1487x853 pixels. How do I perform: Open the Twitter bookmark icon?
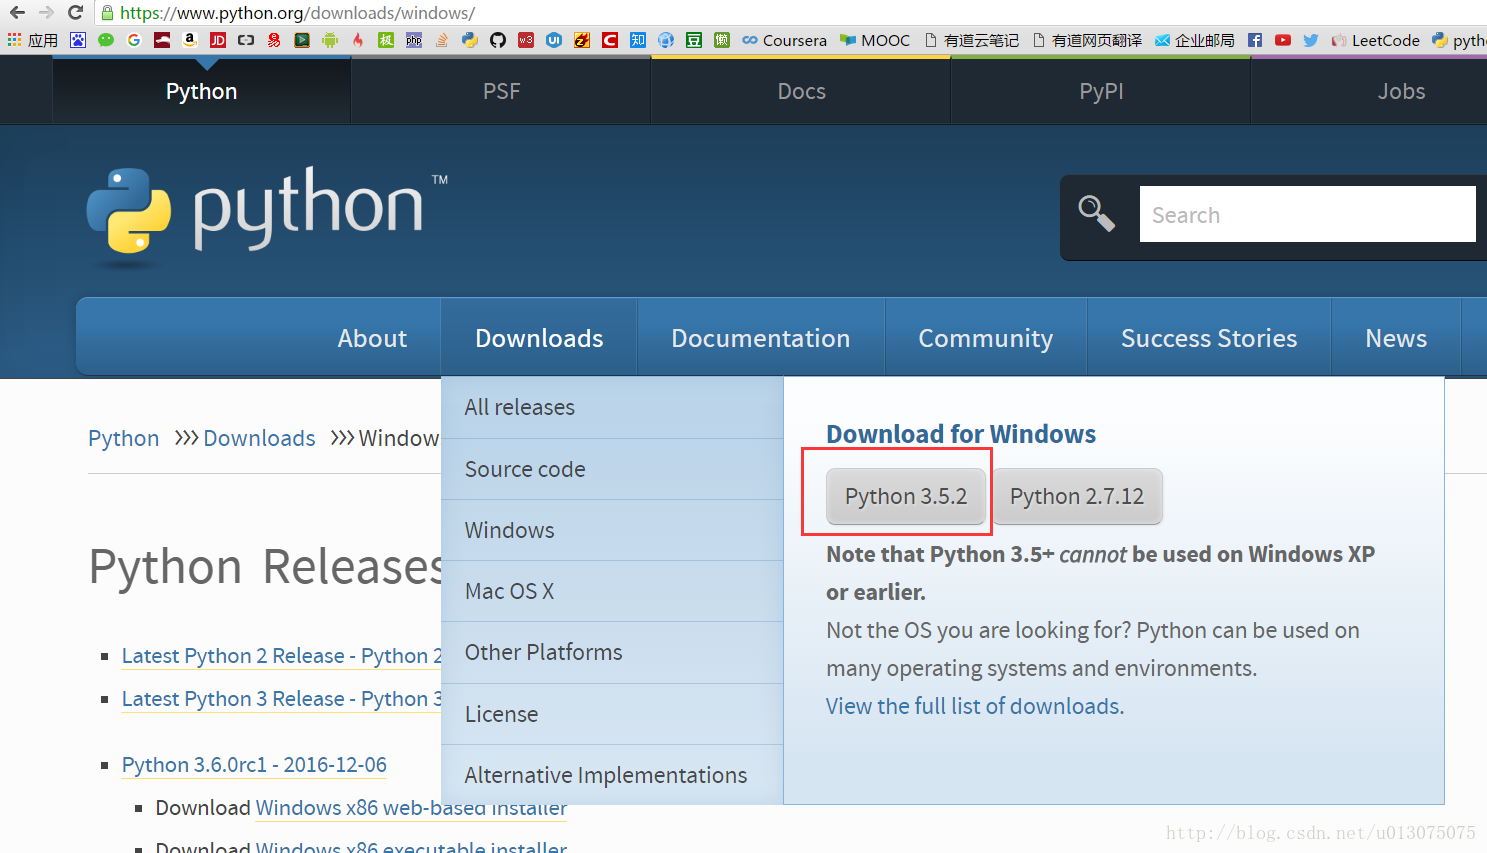click(x=1311, y=40)
